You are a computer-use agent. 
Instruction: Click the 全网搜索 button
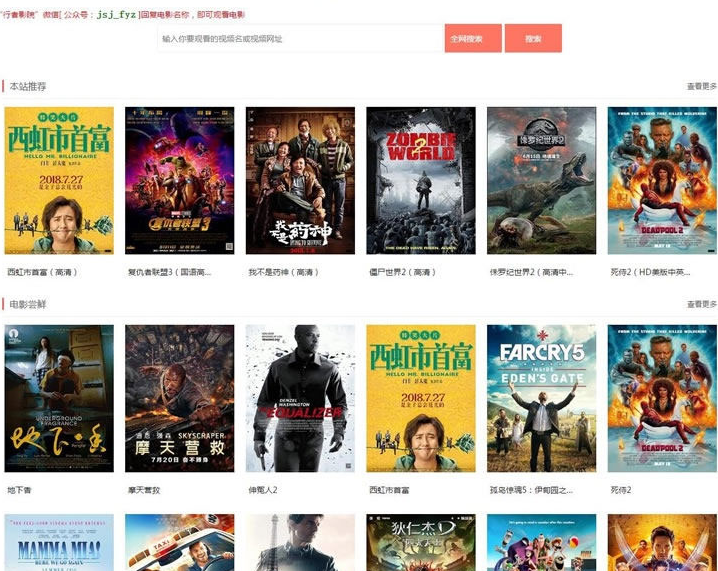[x=473, y=38]
